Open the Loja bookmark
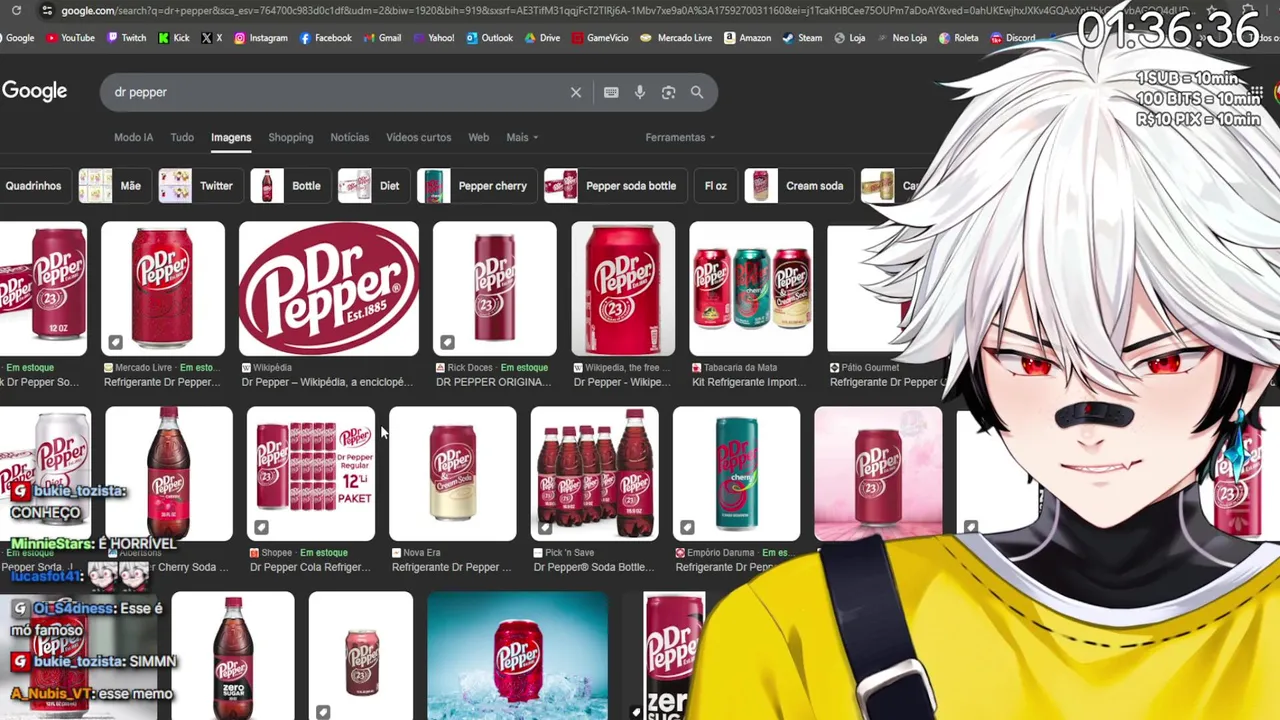Viewport: 1280px width, 720px height. 848,38
